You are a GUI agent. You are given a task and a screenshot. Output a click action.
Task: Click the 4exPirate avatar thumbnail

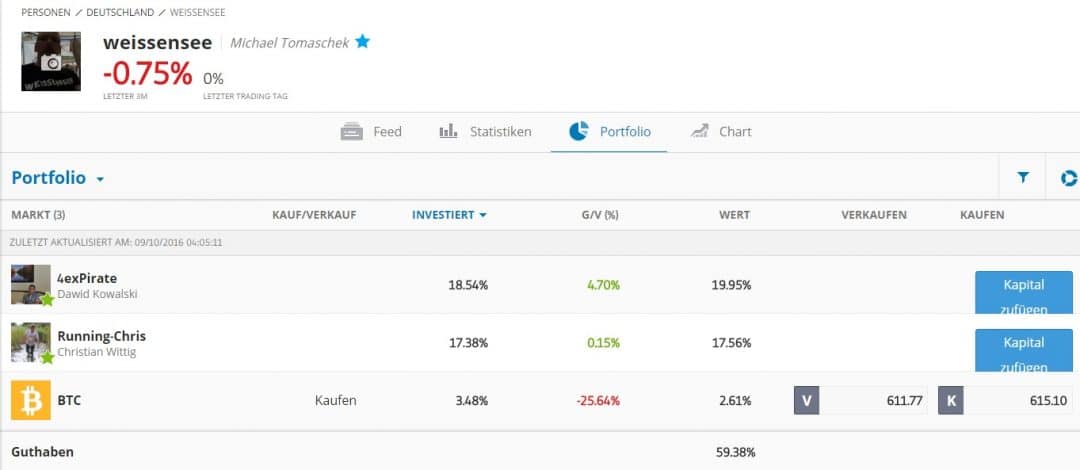coord(30,284)
